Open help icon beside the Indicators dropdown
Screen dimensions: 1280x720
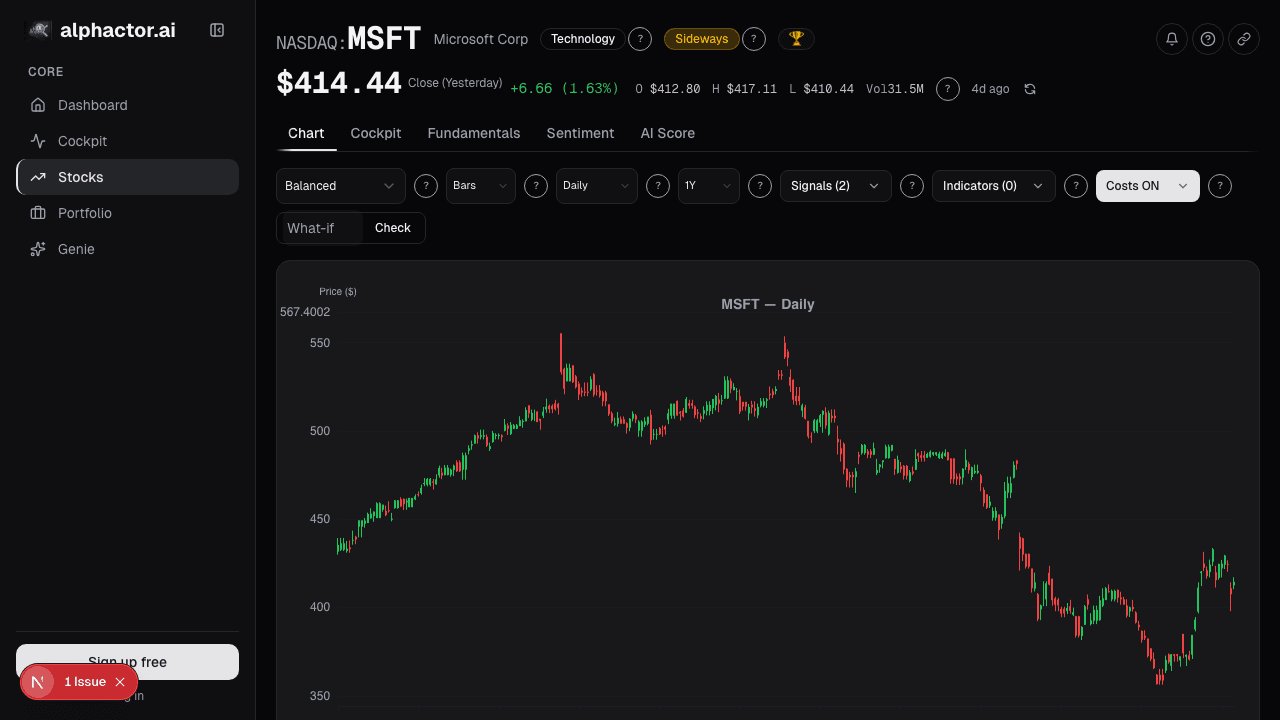[x=1076, y=186]
